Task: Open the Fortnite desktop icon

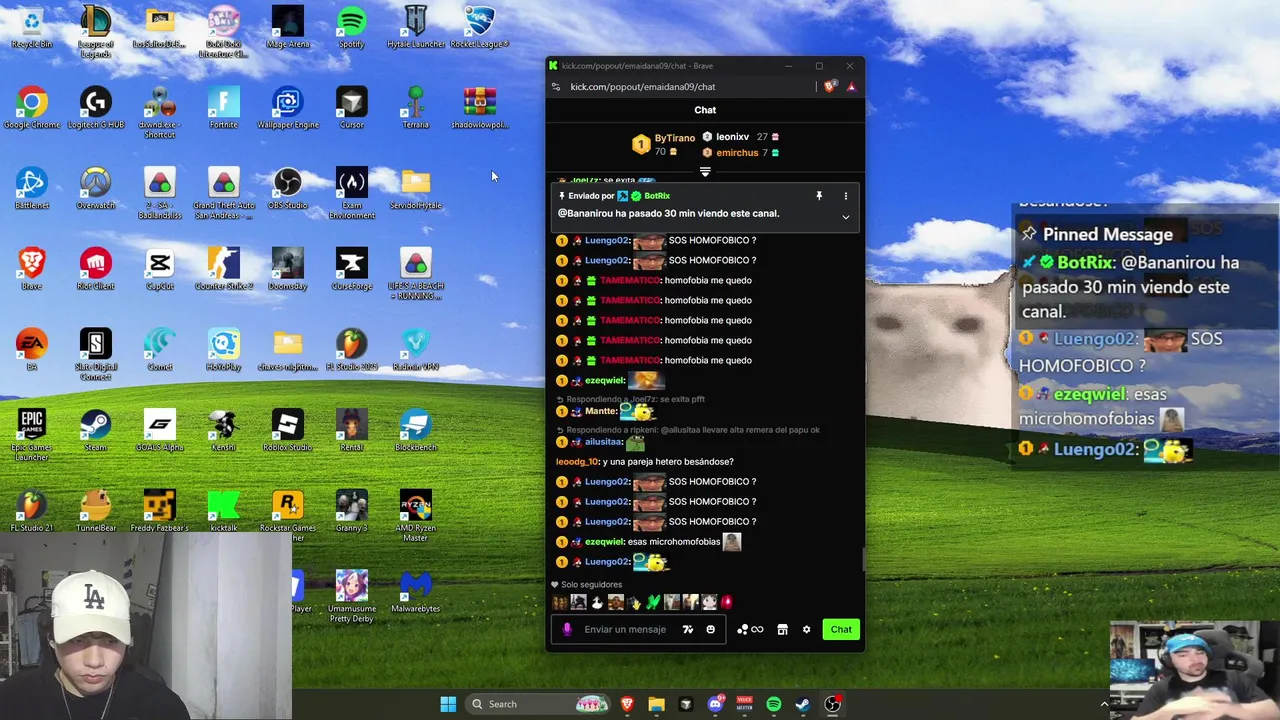Action: coord(224,108)
